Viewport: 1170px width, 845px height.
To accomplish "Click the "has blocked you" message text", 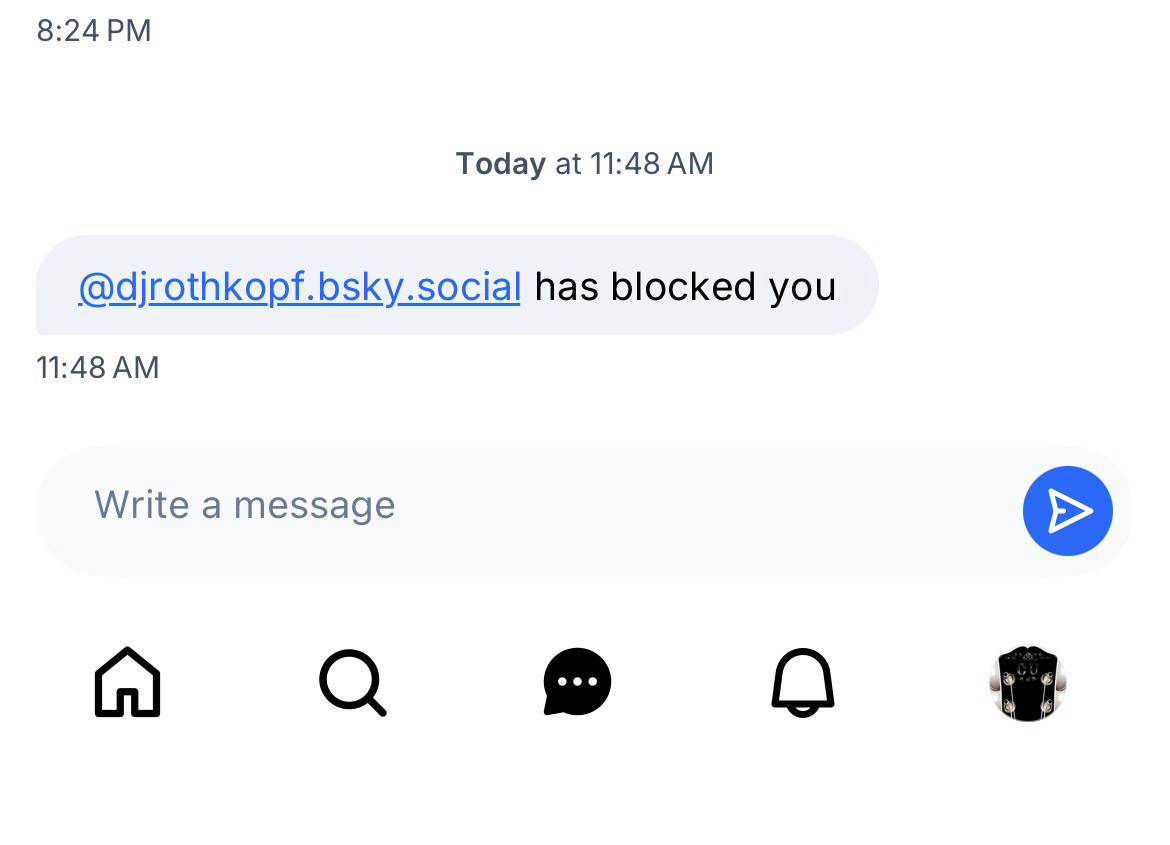I will pyautogui.click(x=685, y=287).
